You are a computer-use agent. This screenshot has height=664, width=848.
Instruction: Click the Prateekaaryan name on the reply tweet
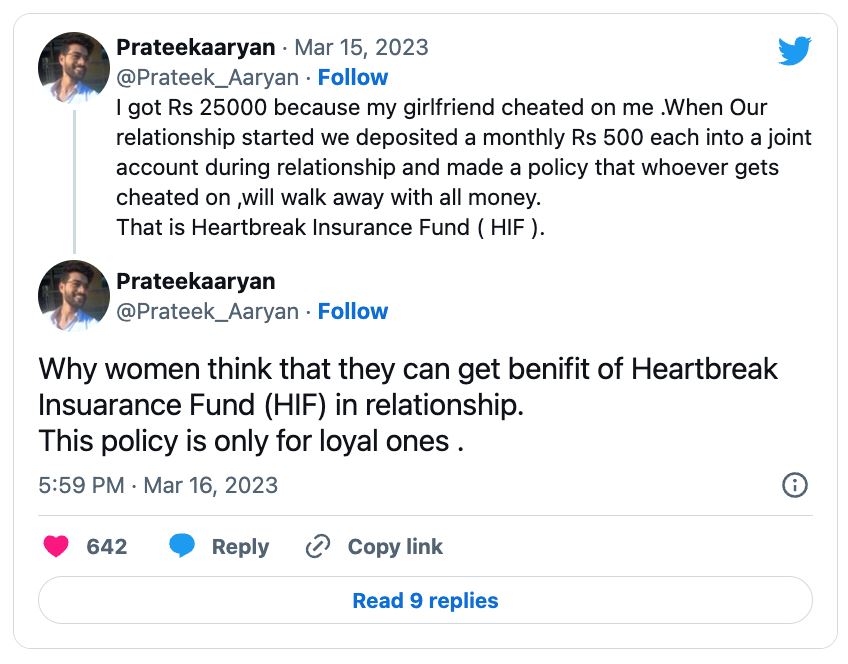pos(196,281)
